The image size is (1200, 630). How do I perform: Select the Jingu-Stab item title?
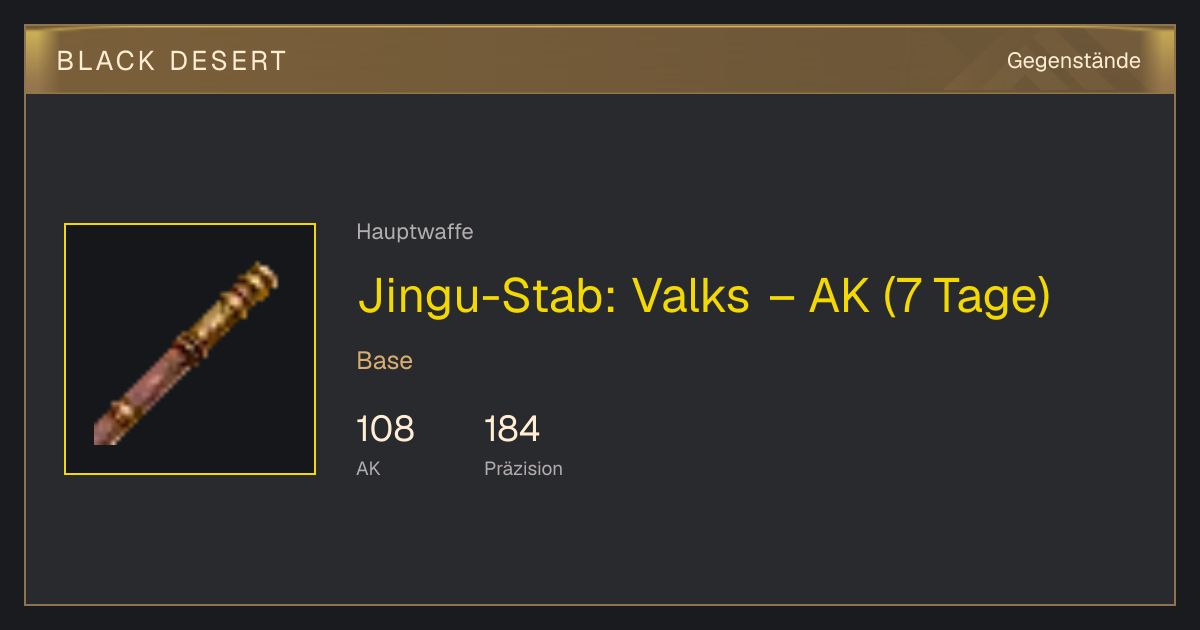[704, 296]
